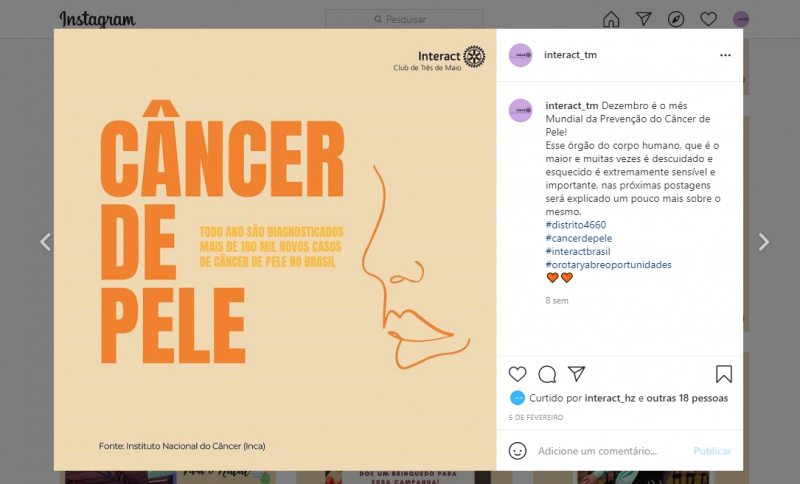Open comments via speech bubble icon
The height and width of the screenshot is (484, 800).
(547, 374)
